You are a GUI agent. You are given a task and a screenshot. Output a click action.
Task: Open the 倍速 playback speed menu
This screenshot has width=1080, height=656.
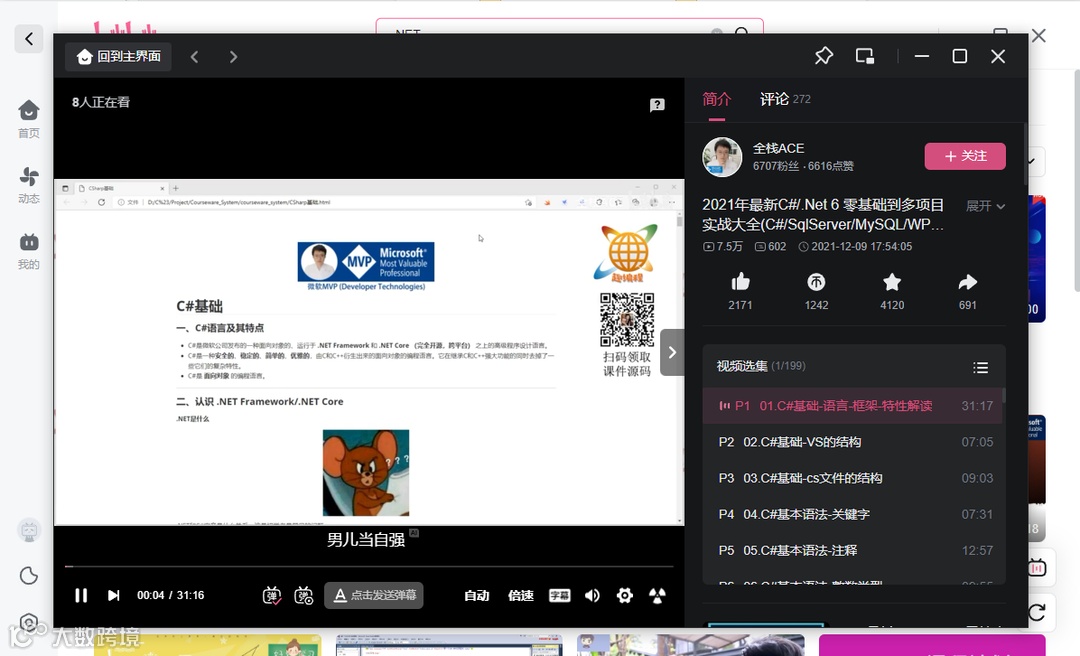coord(520,595)
